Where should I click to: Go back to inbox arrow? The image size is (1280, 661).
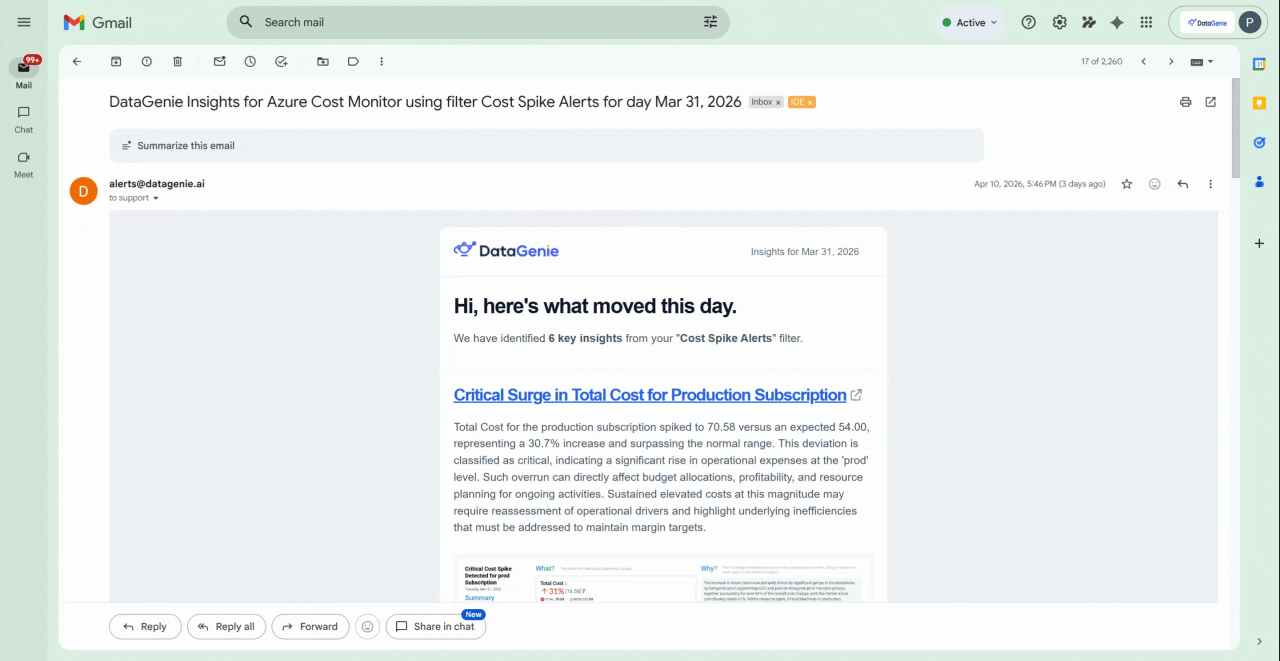click(x=77, y=61)
